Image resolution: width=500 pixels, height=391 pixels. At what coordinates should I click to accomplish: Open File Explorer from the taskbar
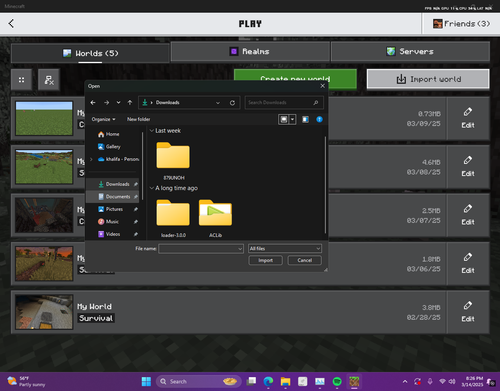point(285,381)
